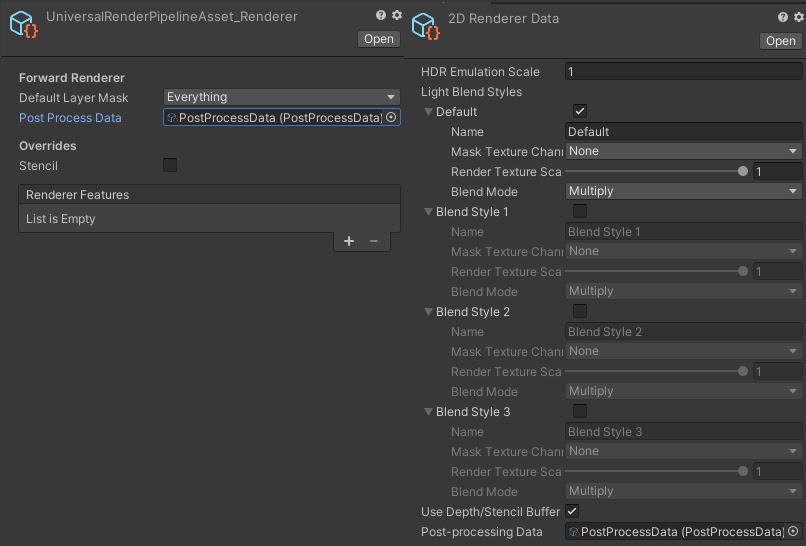Enable the Blend Style 1 checkbox
806x546 pixels.
580,211
